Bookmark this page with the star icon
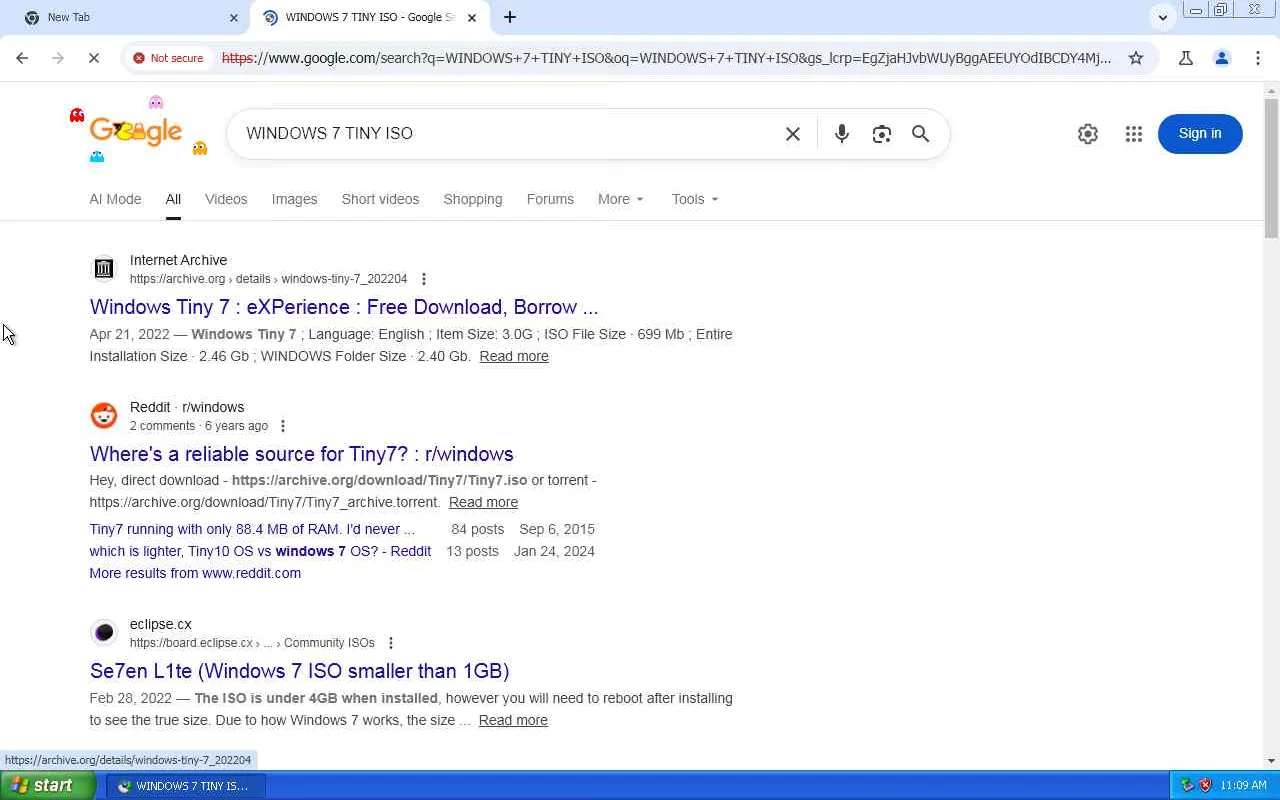The height and width of the screenshot is (800, 1280). [1136, 58]
